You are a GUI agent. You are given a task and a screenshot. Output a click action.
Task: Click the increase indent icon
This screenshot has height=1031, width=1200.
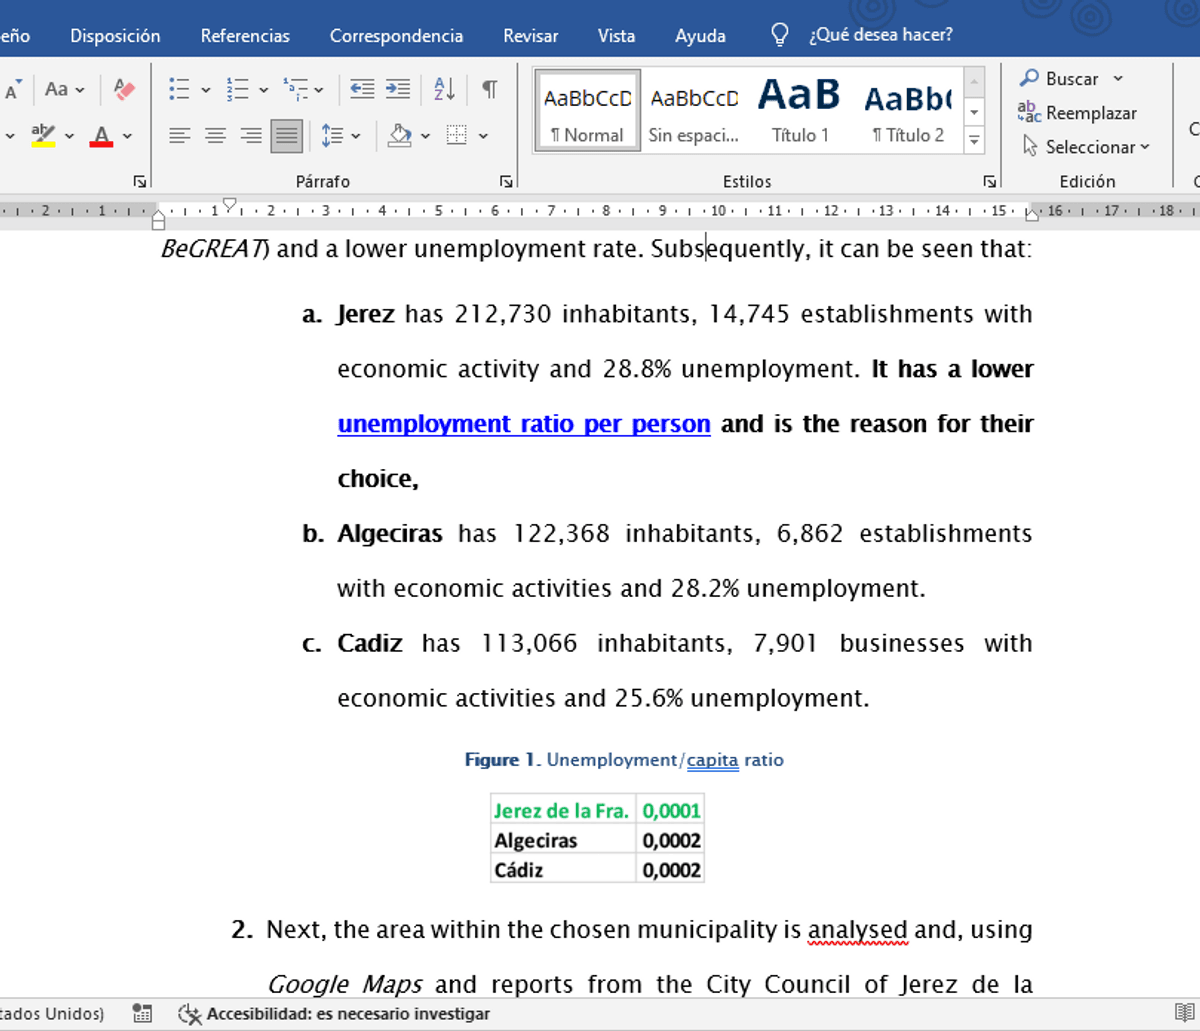[x=398, y=89]
